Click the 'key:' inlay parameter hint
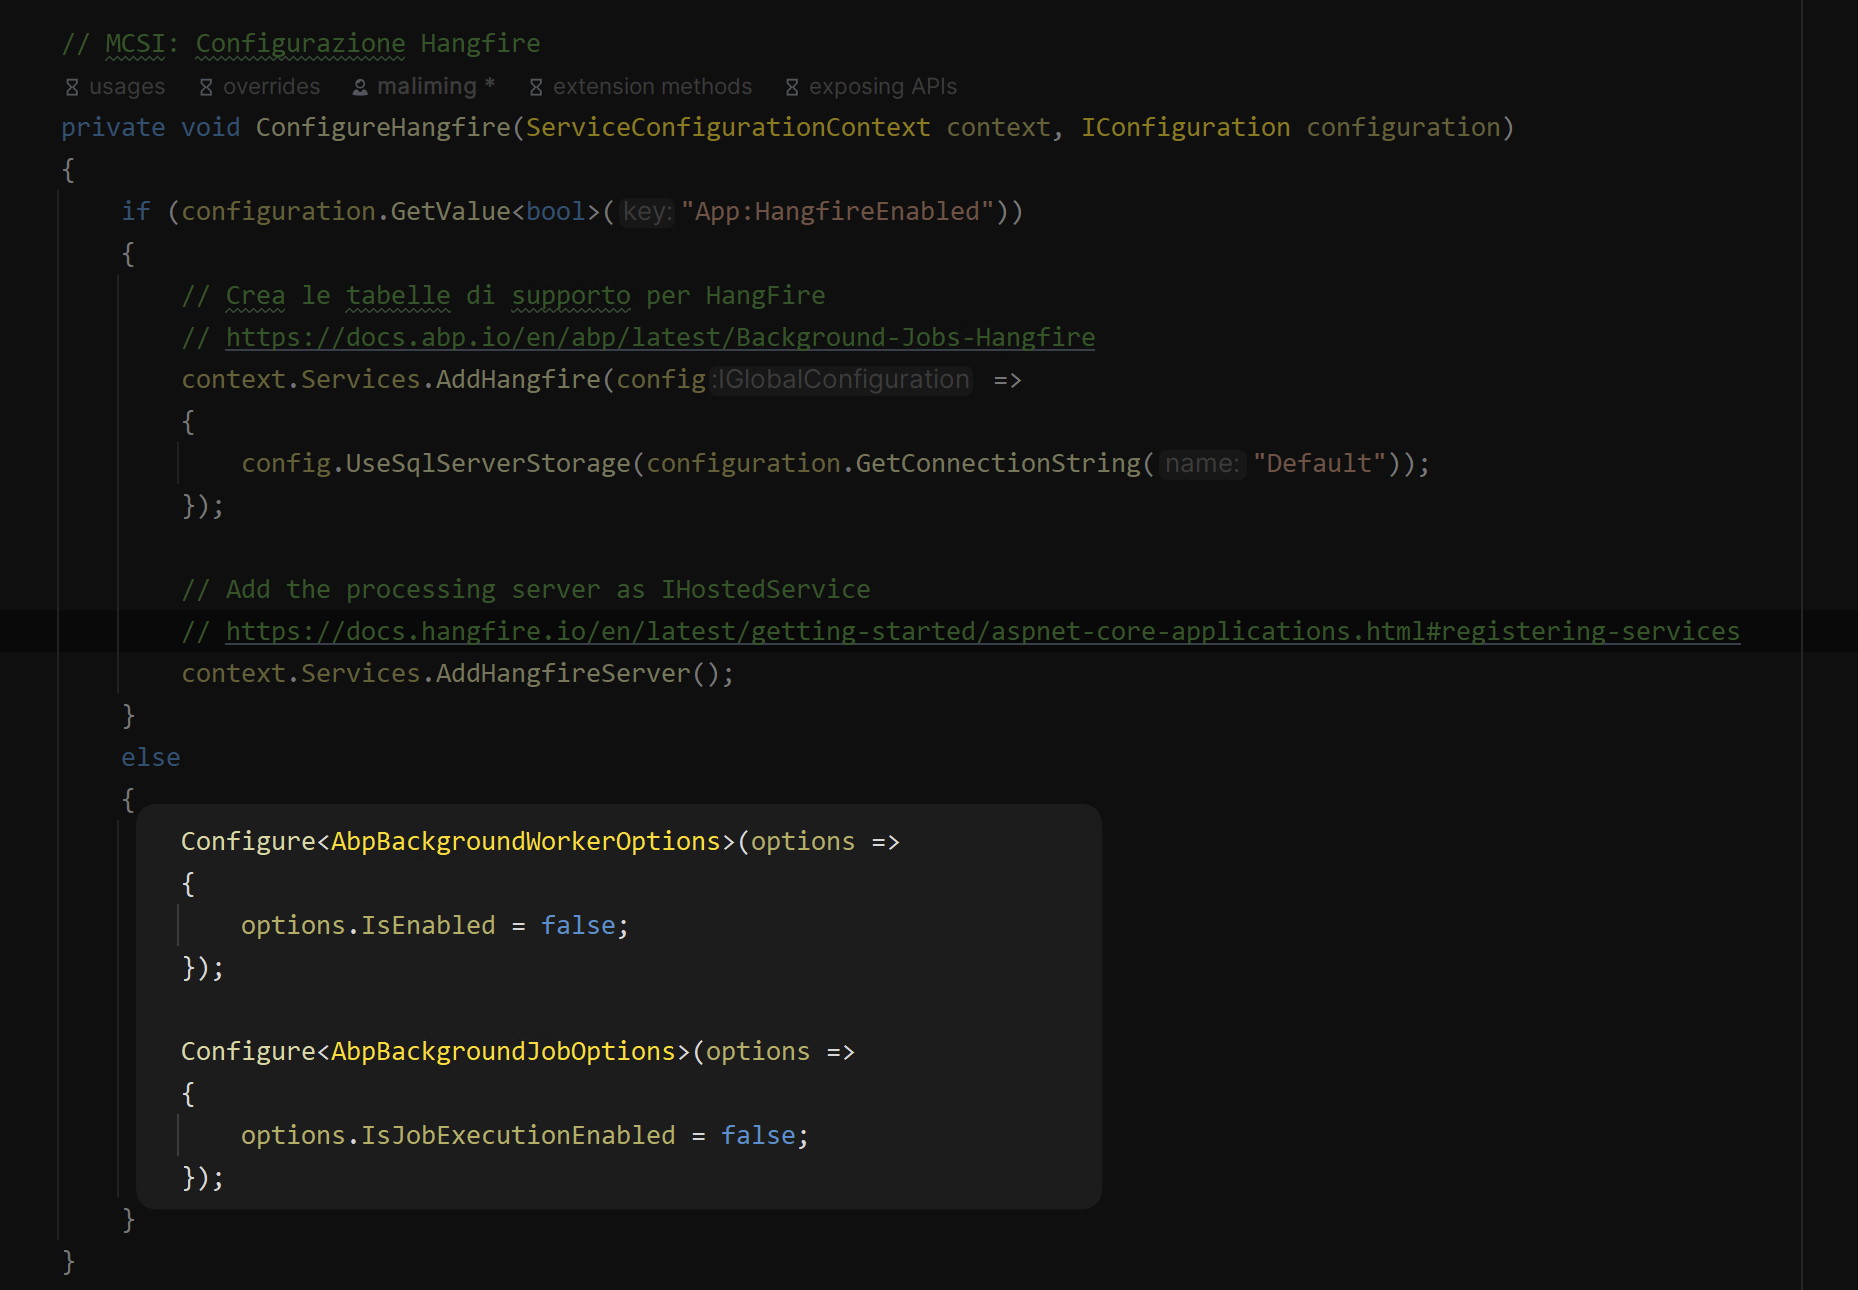The image size is (1858, 1290). point(647,212)
